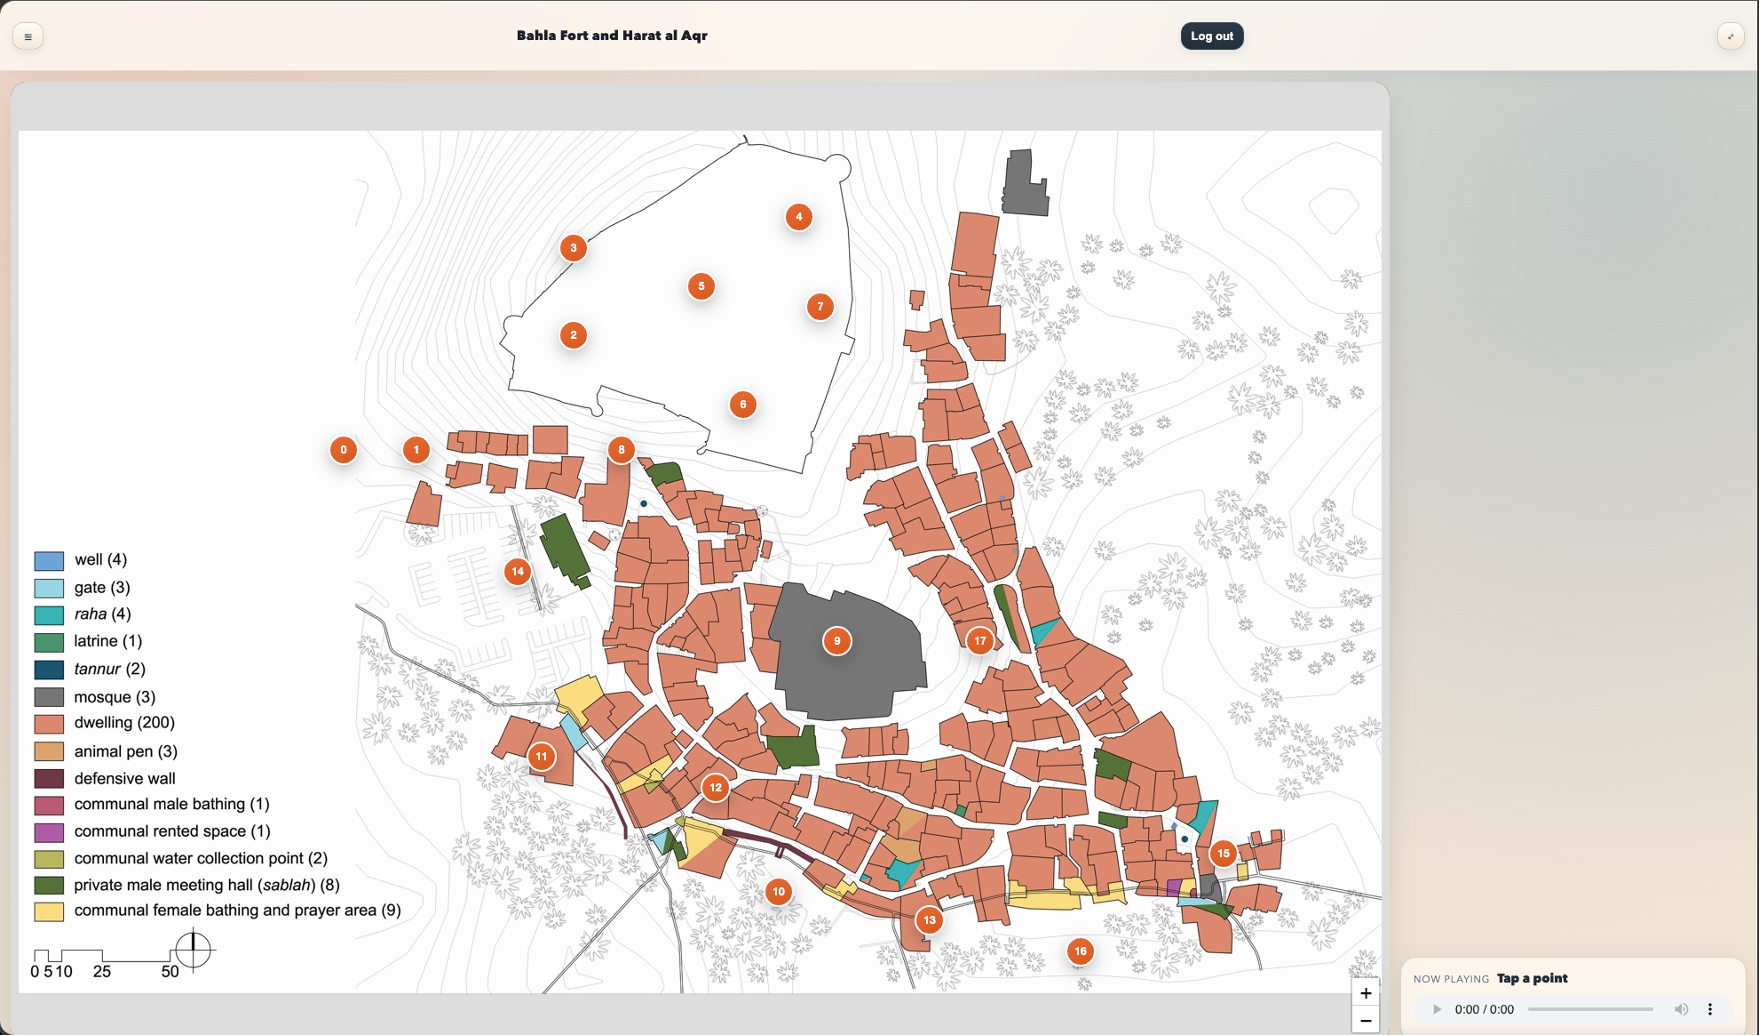Choose map marker 17
Screen dimensions: 1760x1036
[x=980, y=641]
